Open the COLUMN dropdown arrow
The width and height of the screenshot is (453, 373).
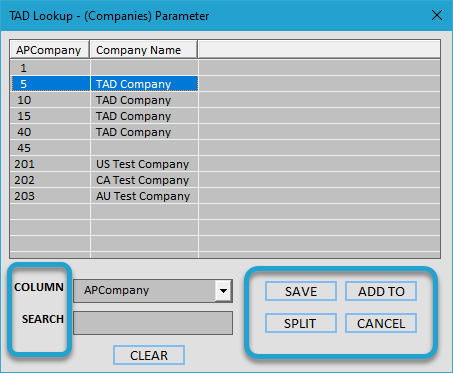tap(223, 291)
